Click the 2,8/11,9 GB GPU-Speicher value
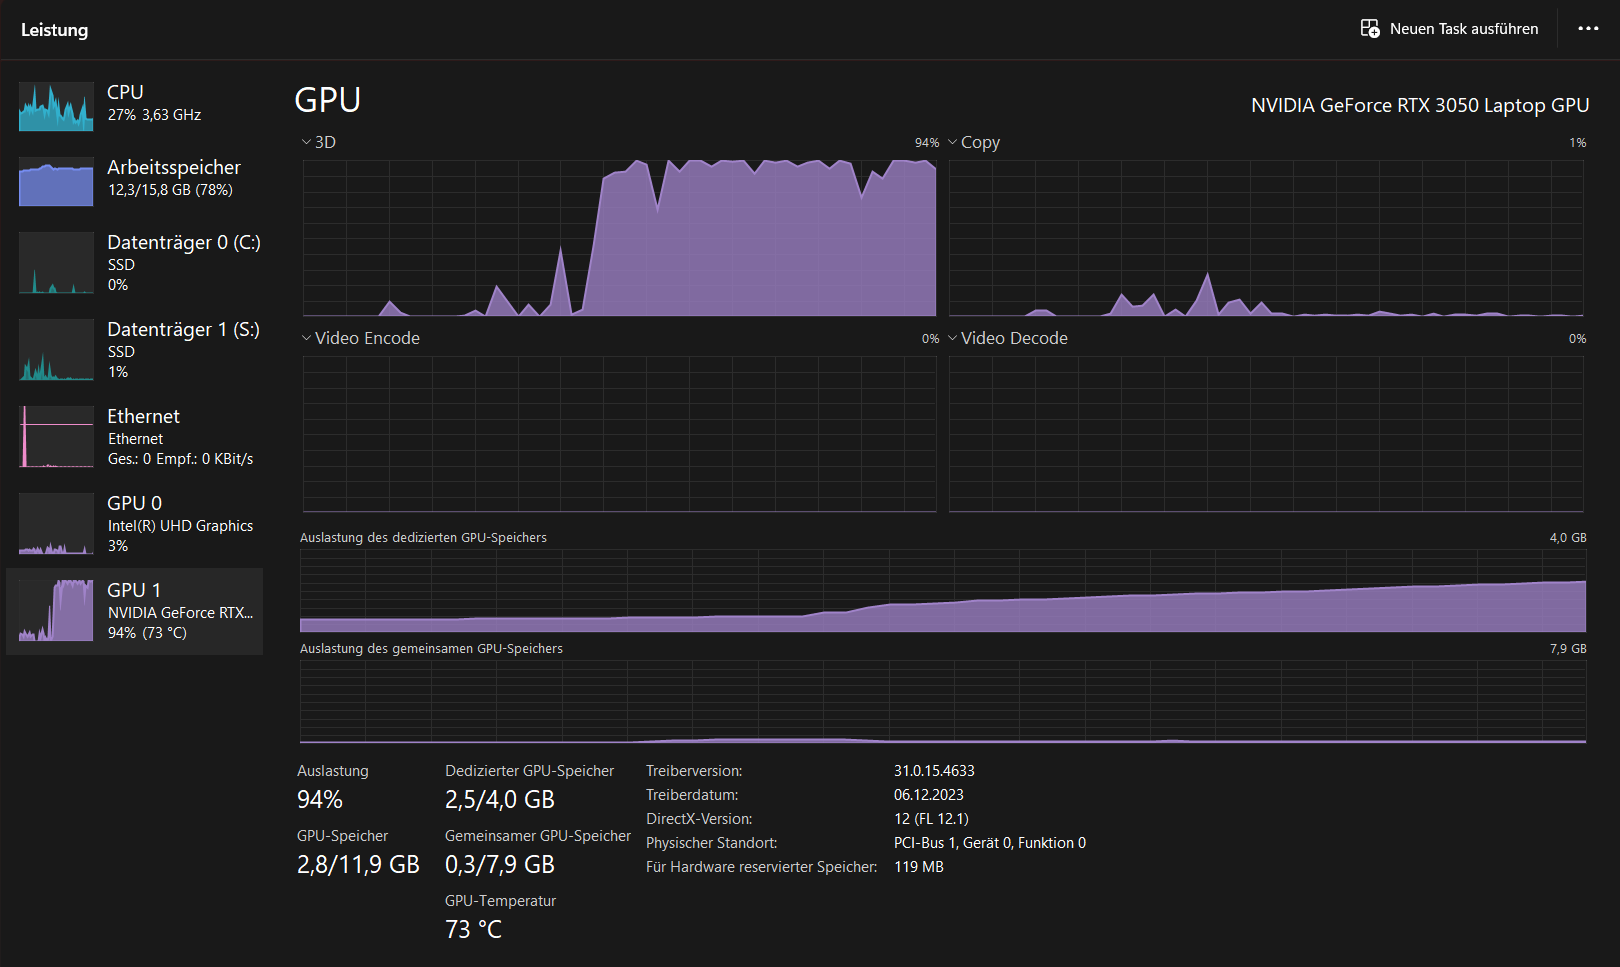Viewport: 1620px width, 967px height. [x=358, y=865]
